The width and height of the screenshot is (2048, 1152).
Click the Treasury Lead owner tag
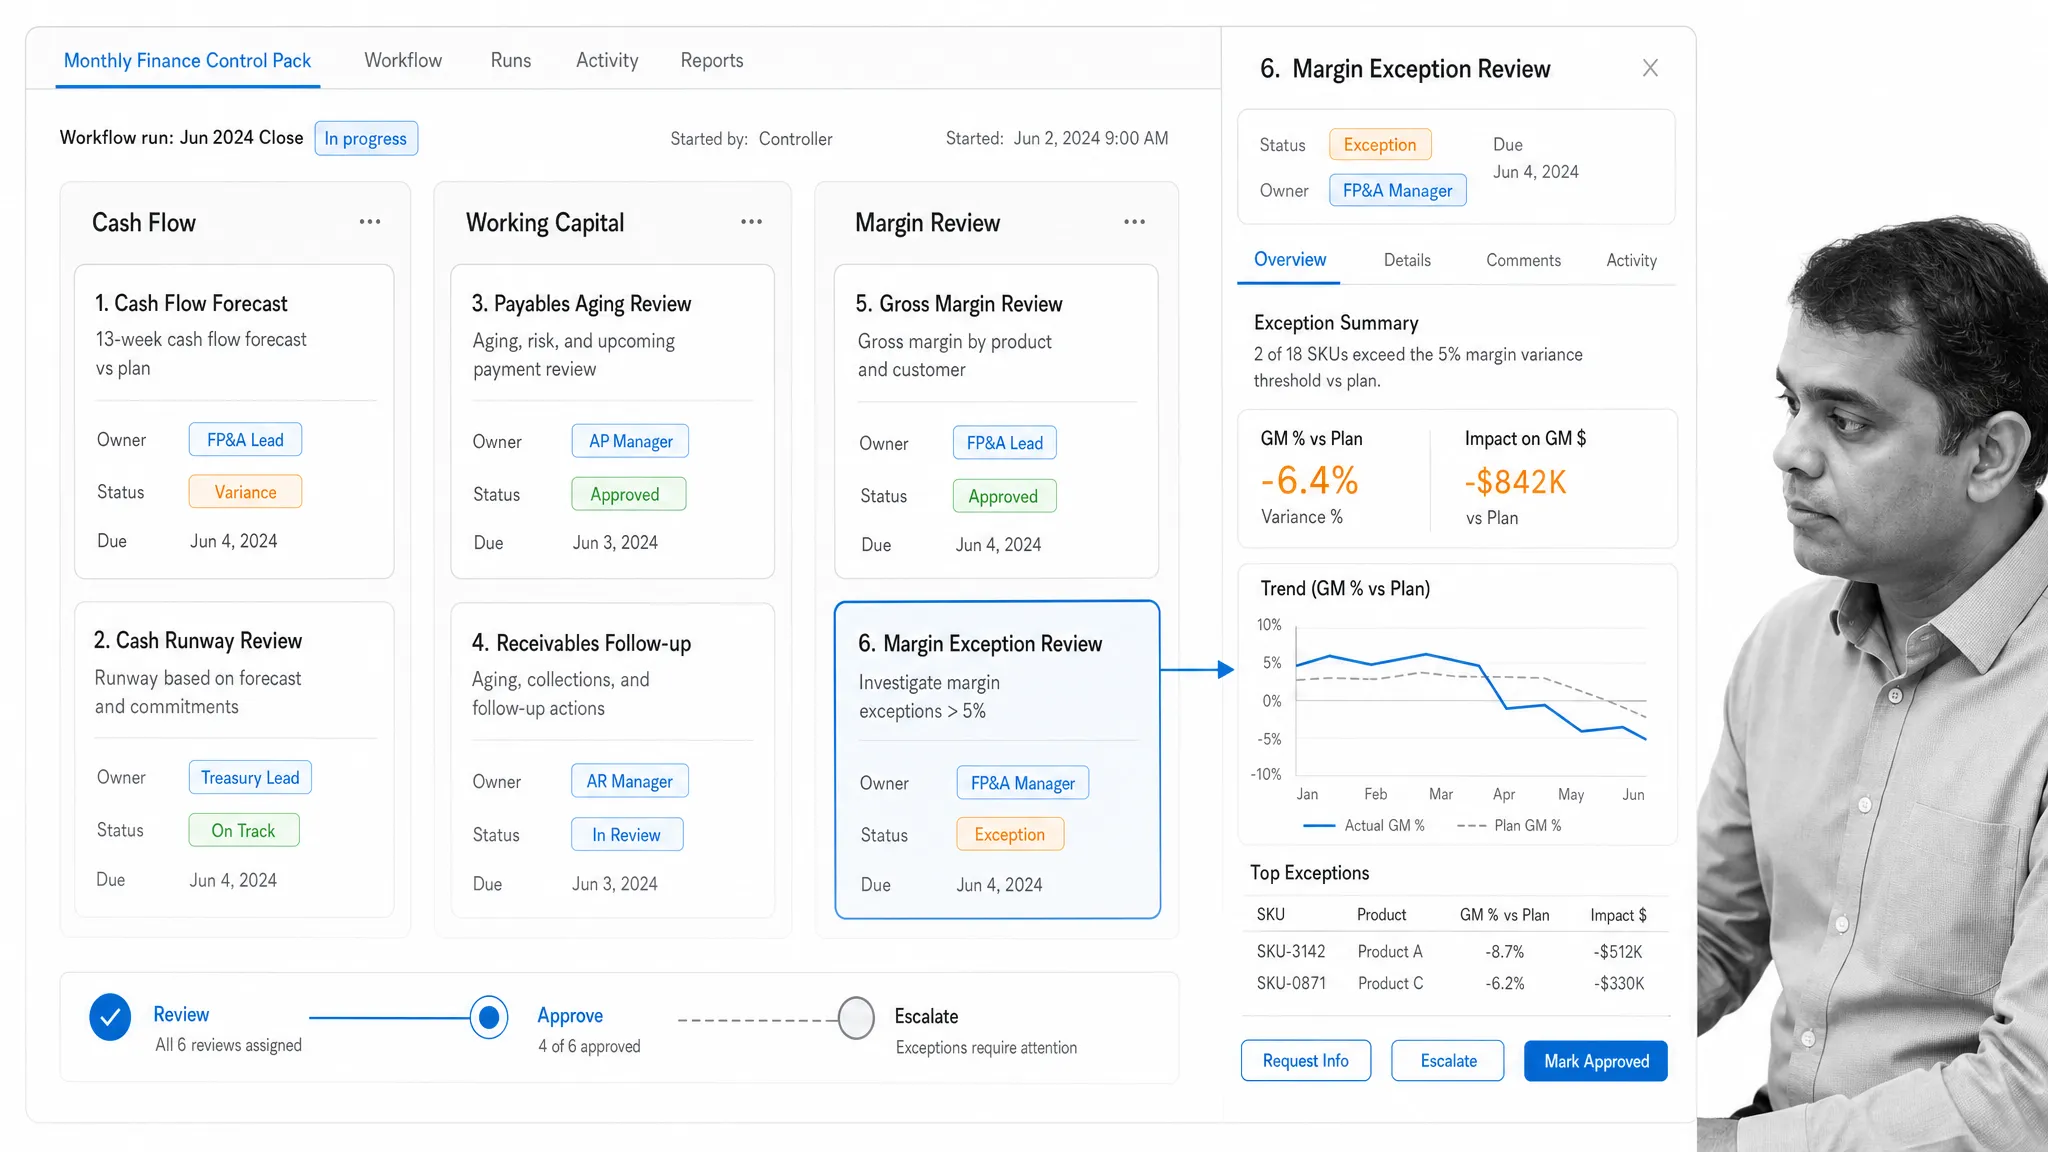[x=250, y=778]
